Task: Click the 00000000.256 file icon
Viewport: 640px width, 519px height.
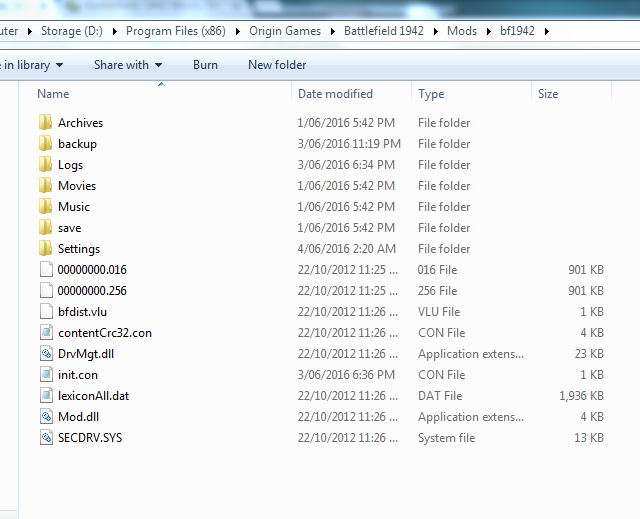Action: [46, 291]
